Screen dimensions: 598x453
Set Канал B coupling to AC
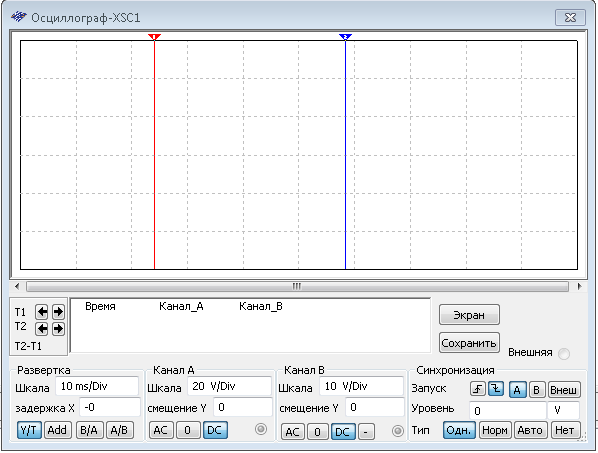[x=293, y=432]
